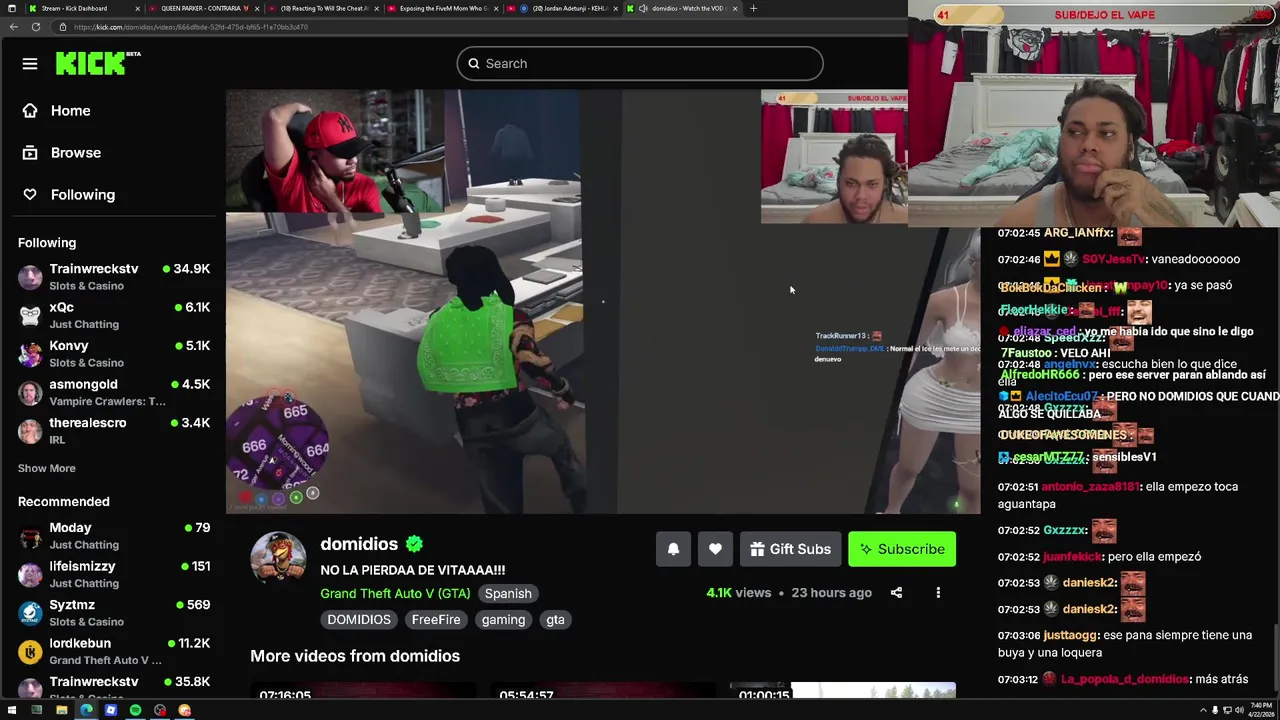Click green Subscribe button
This screenshot has height=720, width=1280.
pos(902,549)
